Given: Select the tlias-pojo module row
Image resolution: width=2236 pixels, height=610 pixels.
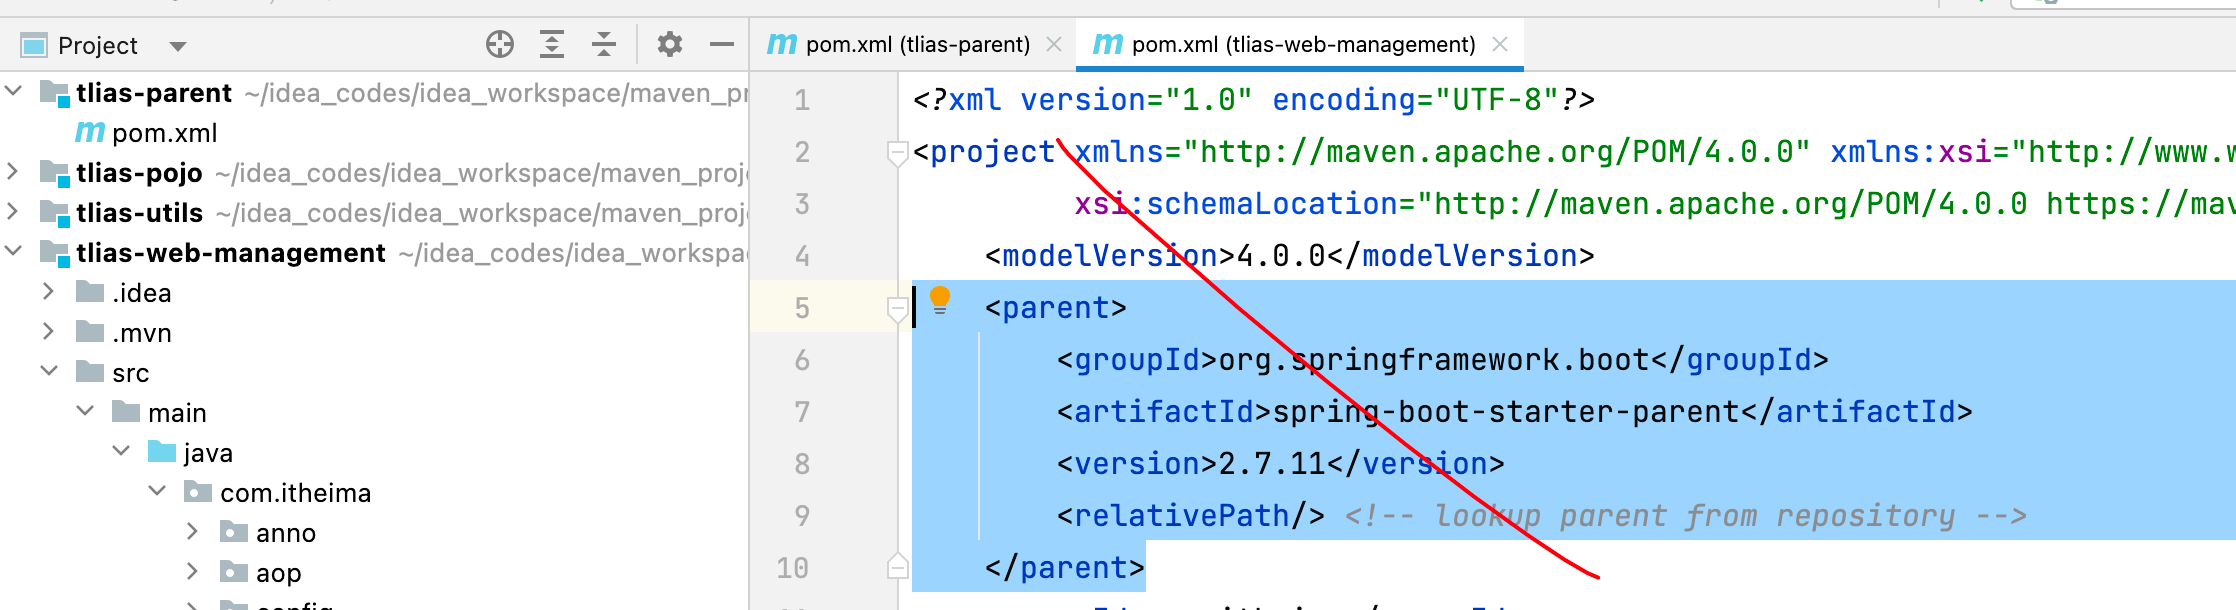Looking at the screenshot, I should click(375, 172).
